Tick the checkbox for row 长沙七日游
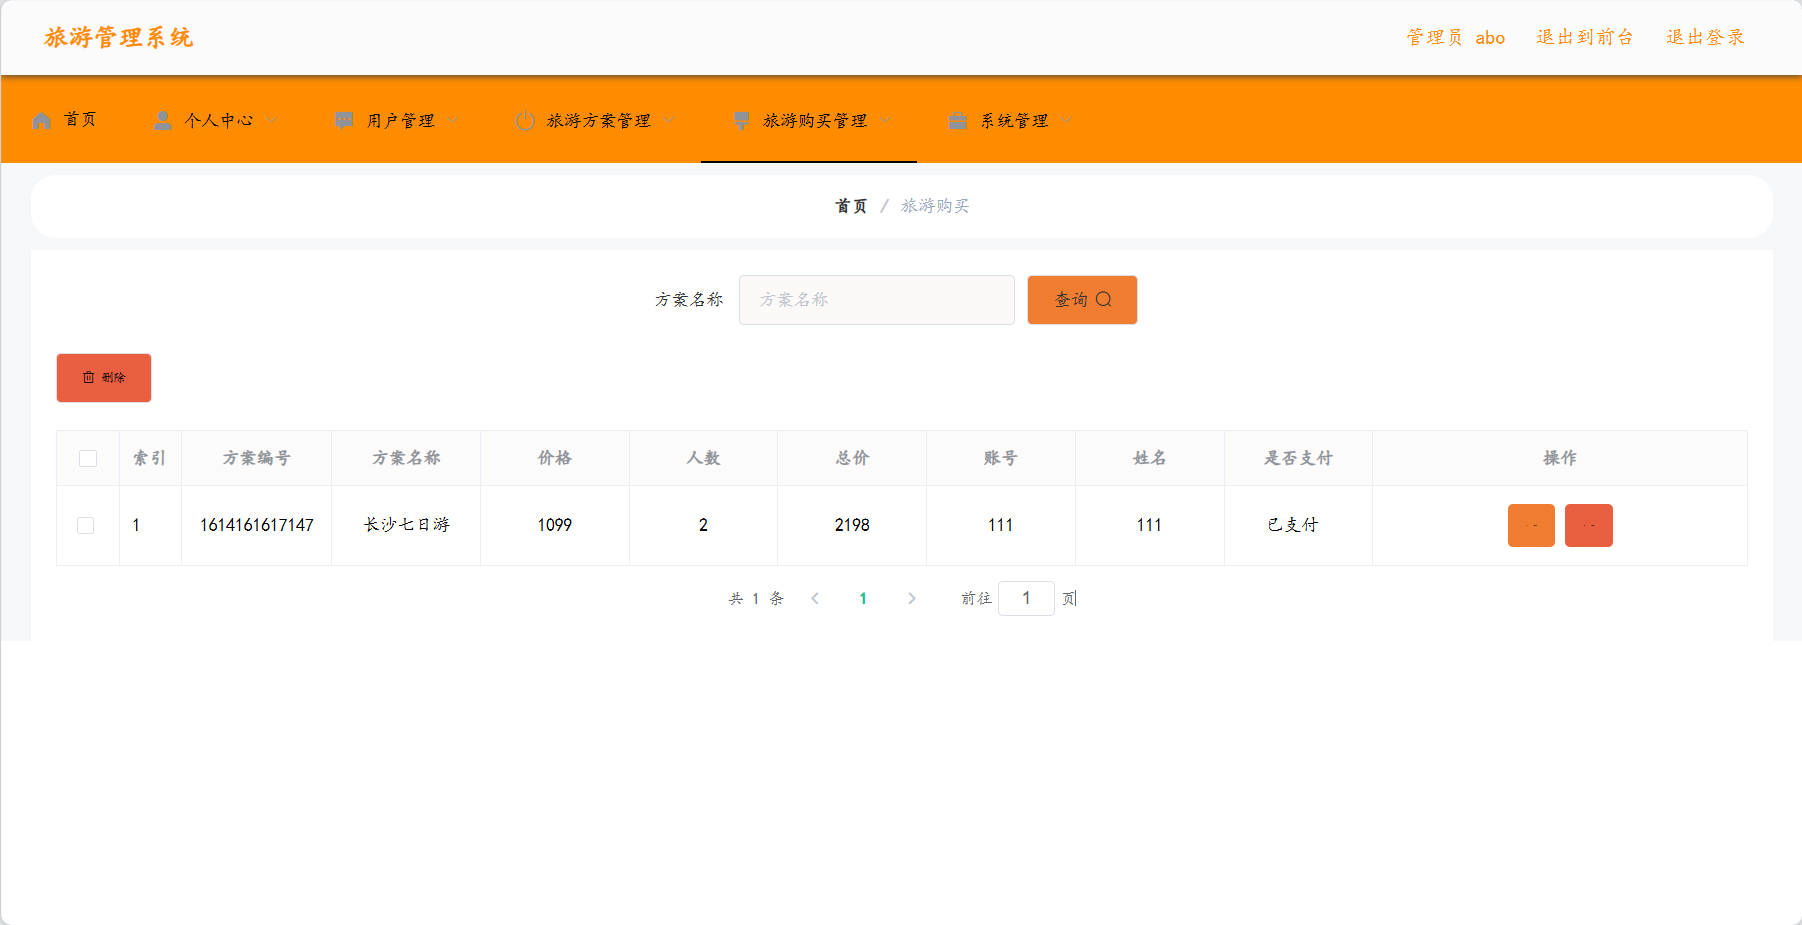 click(86, 525)
